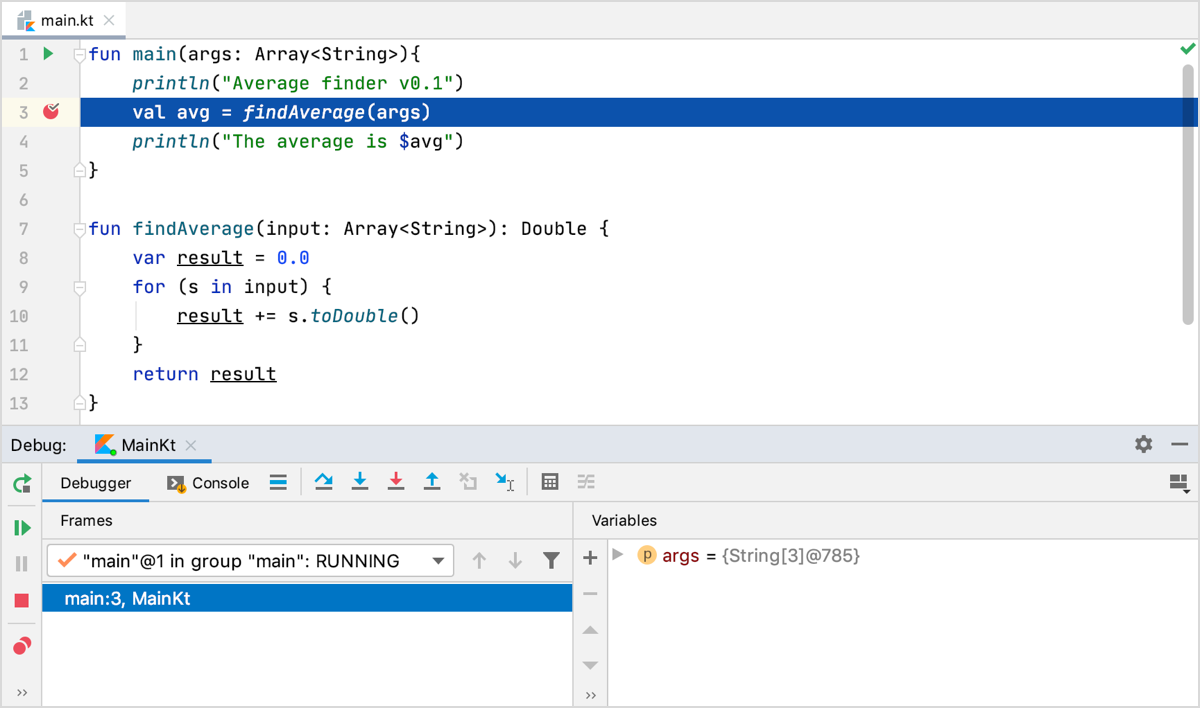Rerun the MainKt debug session
This screenshot has width=1200, height=708.
(22, 484)
